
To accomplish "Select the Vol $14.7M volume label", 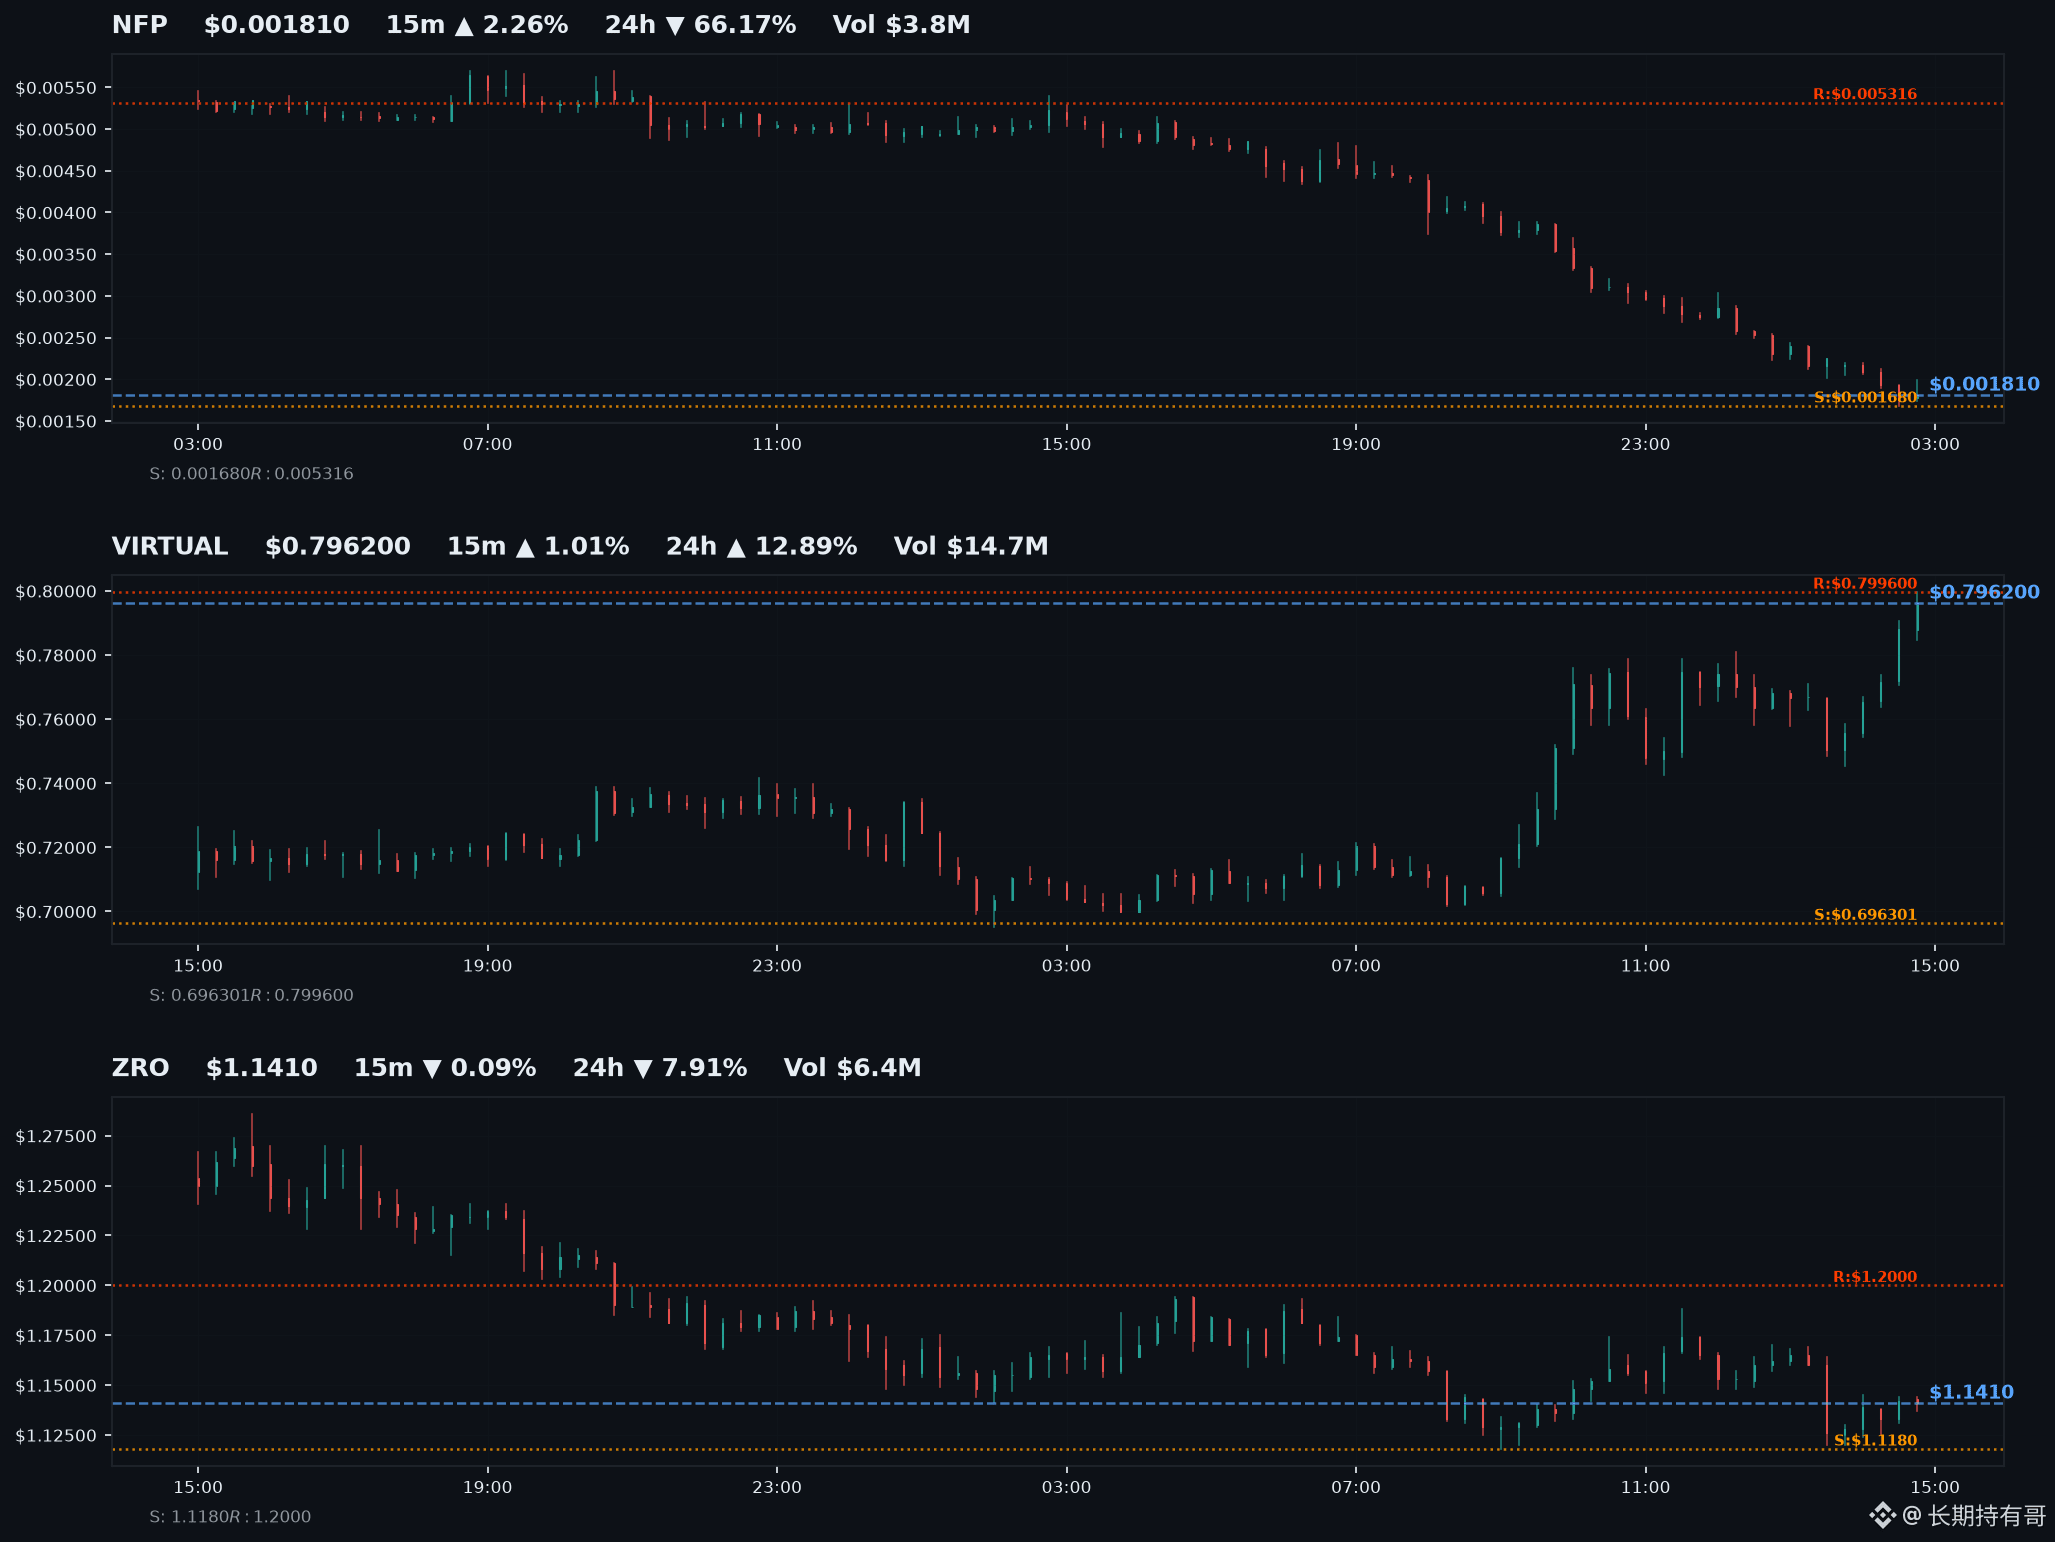I will tap(971, 546).
